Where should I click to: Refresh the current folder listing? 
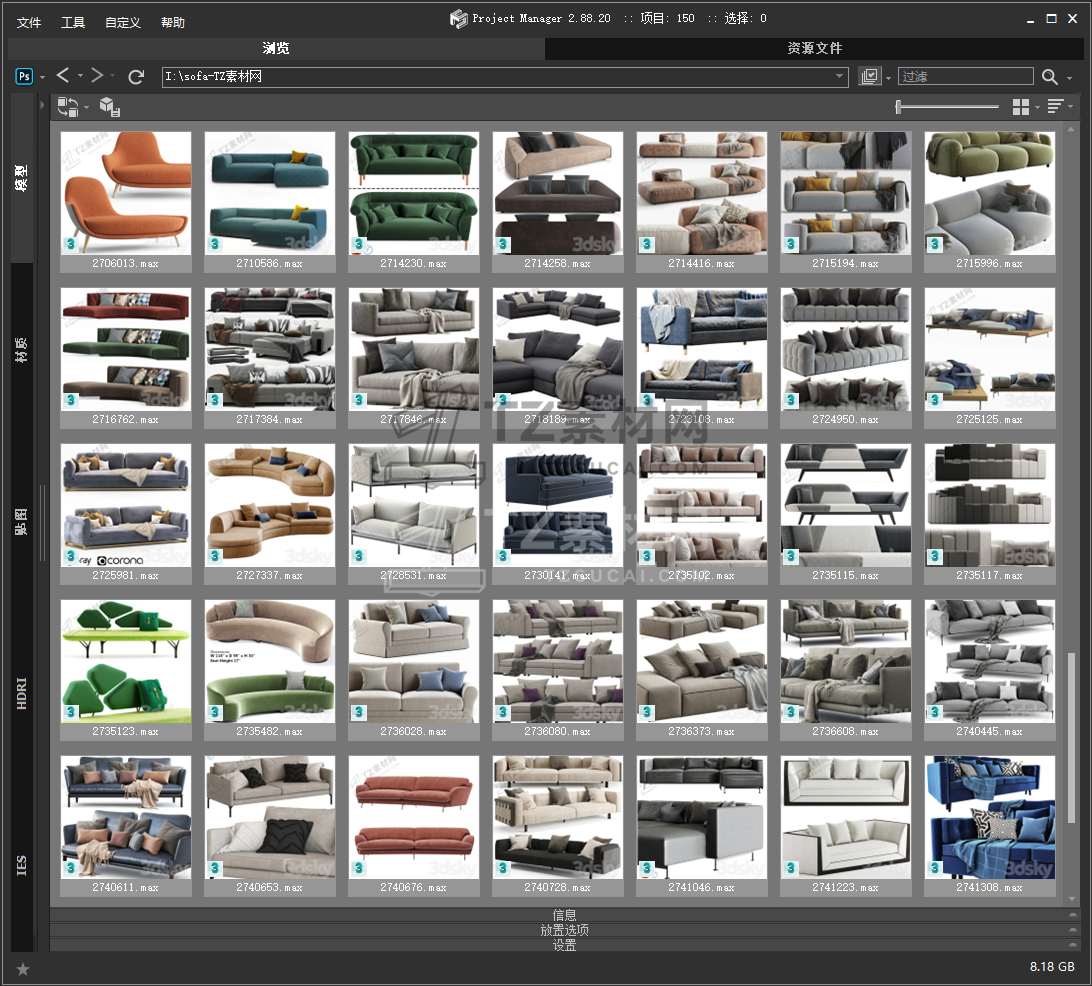tap(137, 77)
